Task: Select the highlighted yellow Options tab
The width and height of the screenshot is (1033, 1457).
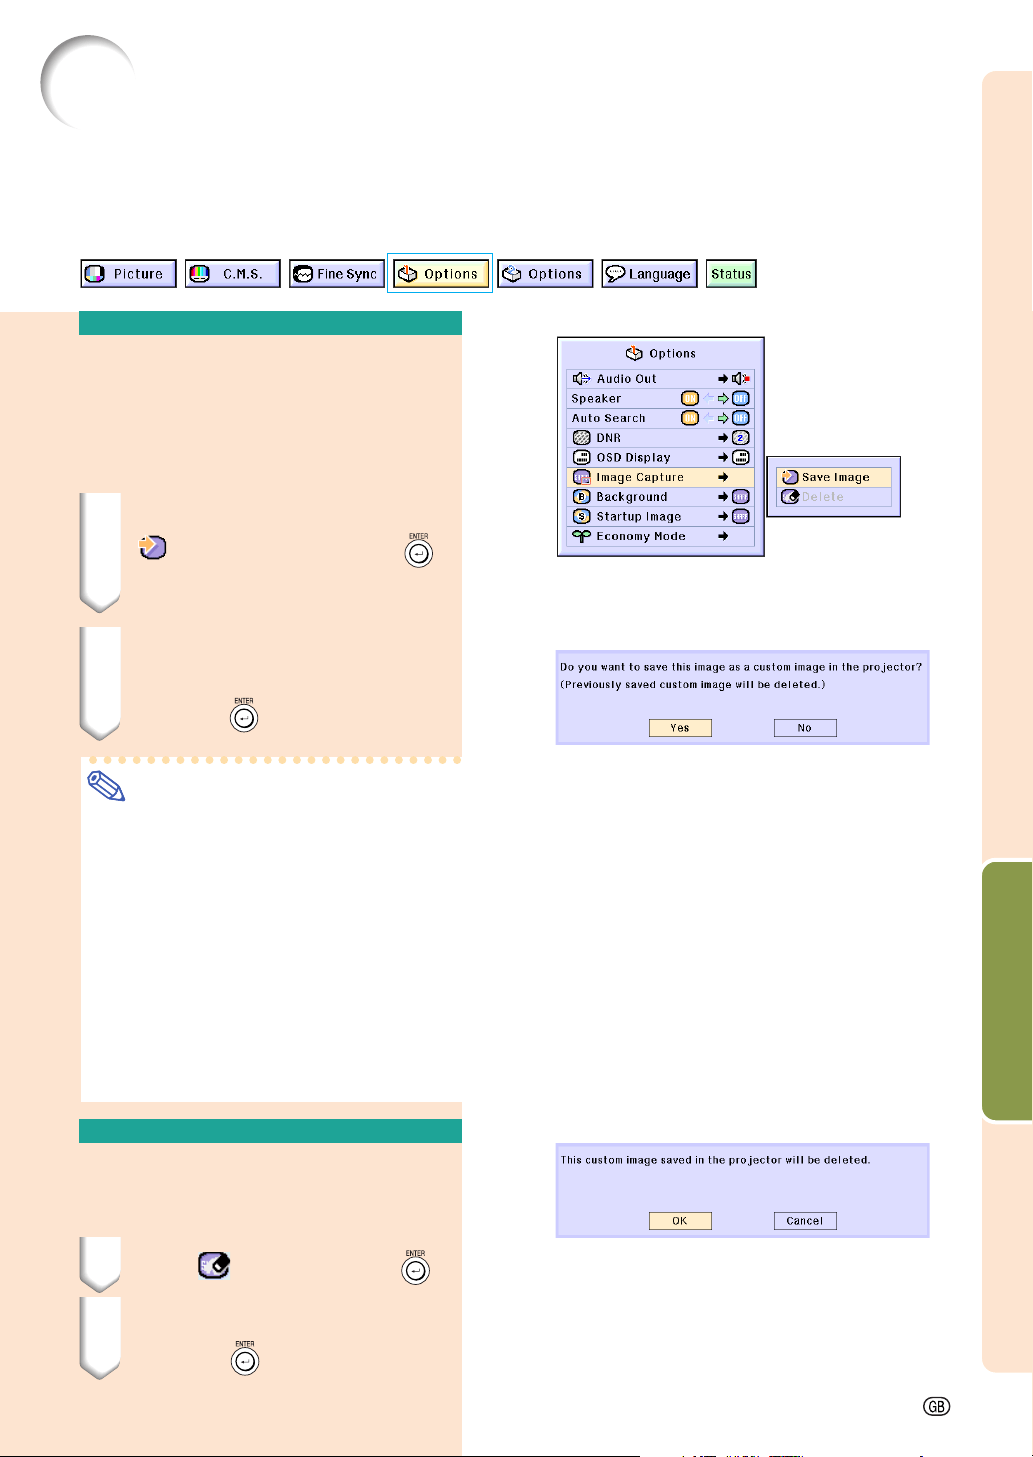Action: pos(440,274)
